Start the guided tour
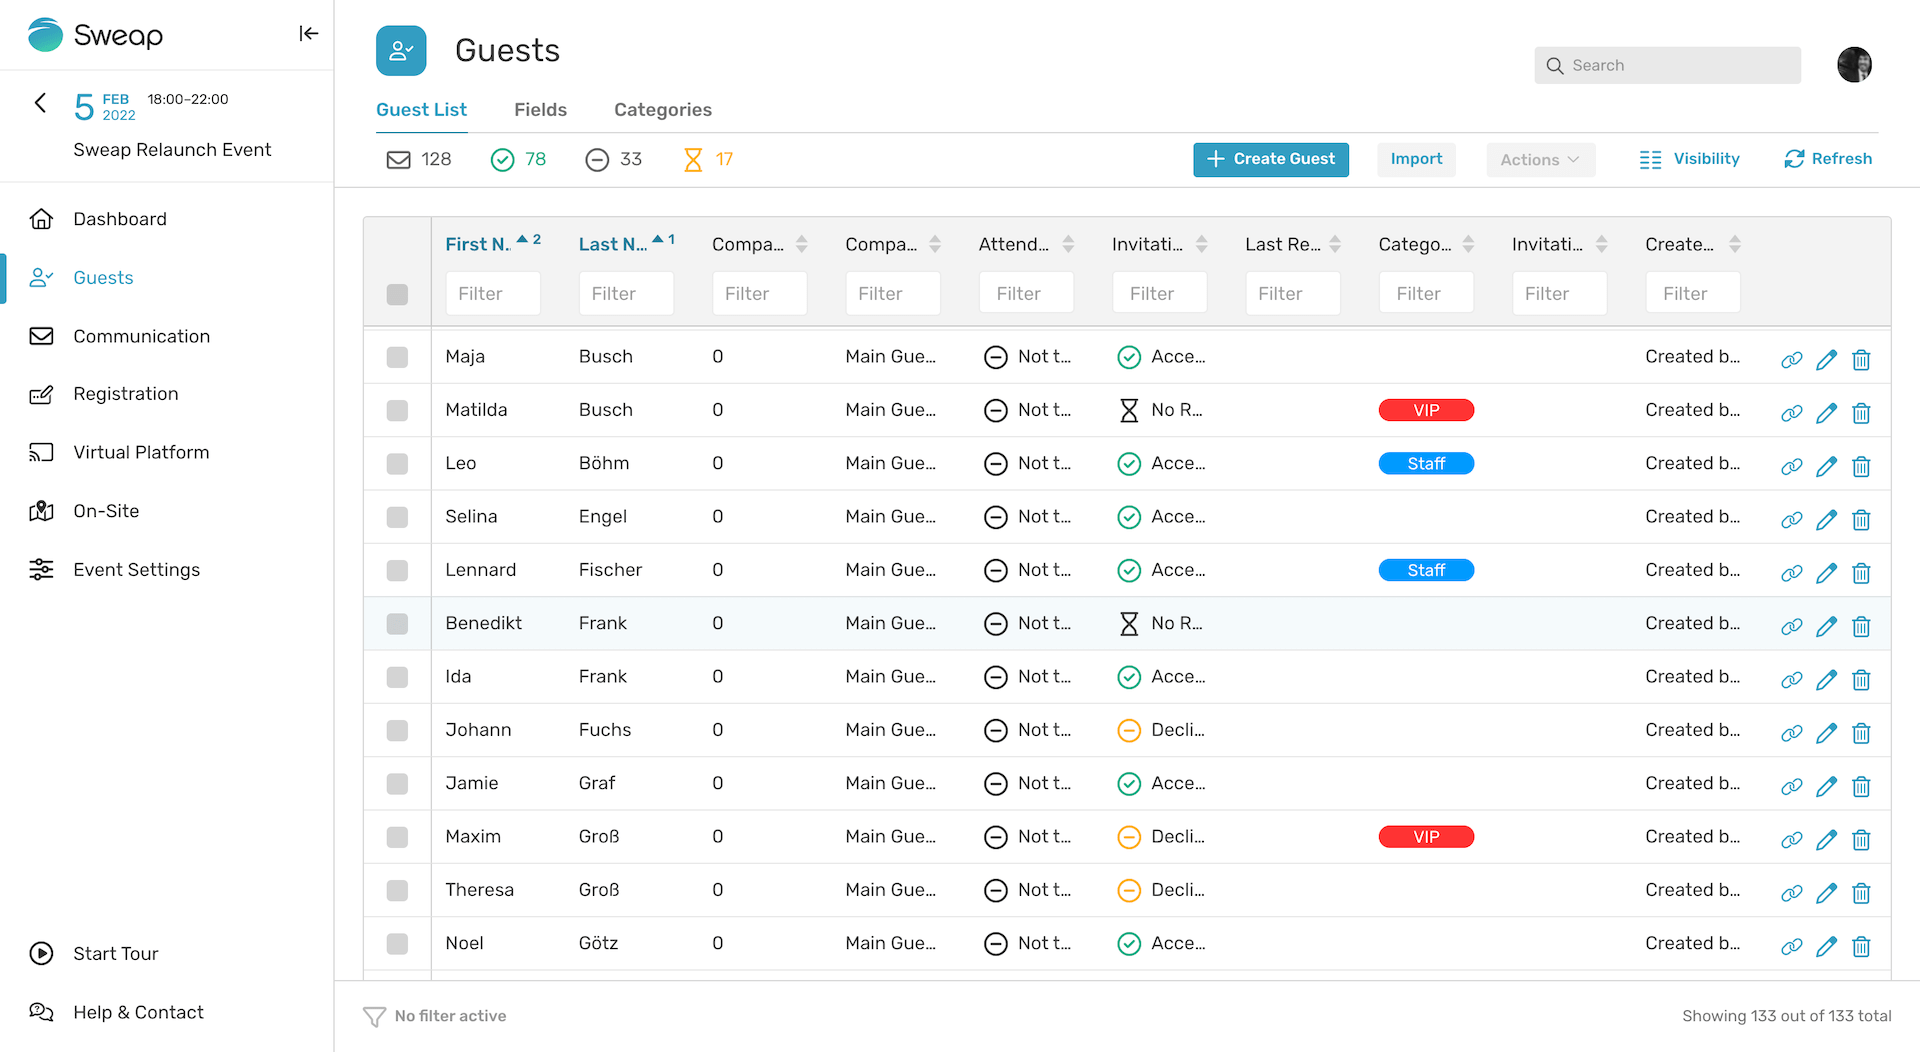 point(115,954)
